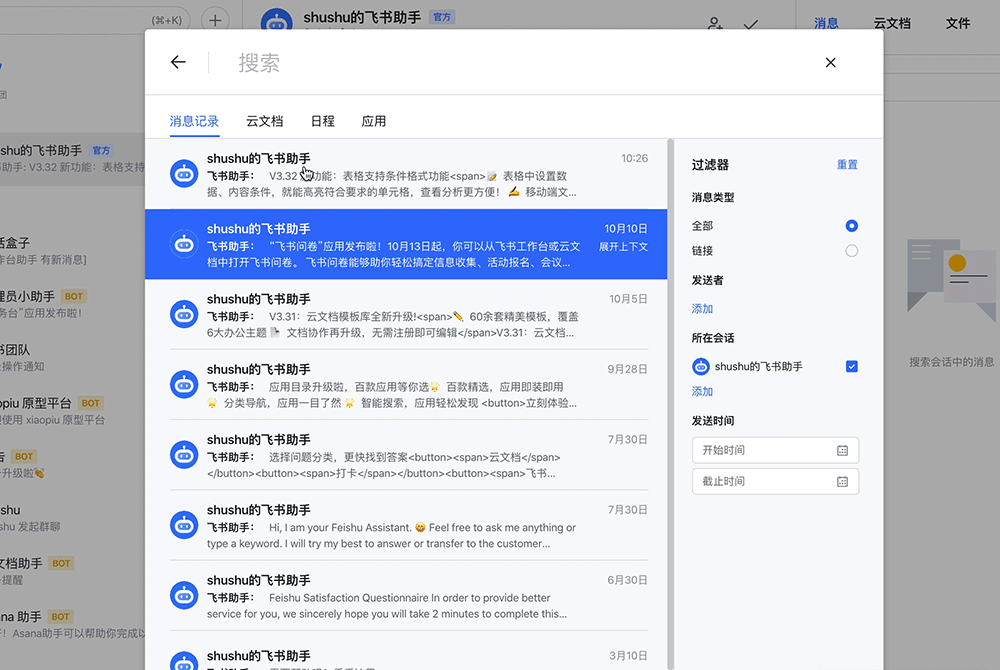Click the add member icon in chat header
This screenshot has width=1000, height=670.
point(715,24)
